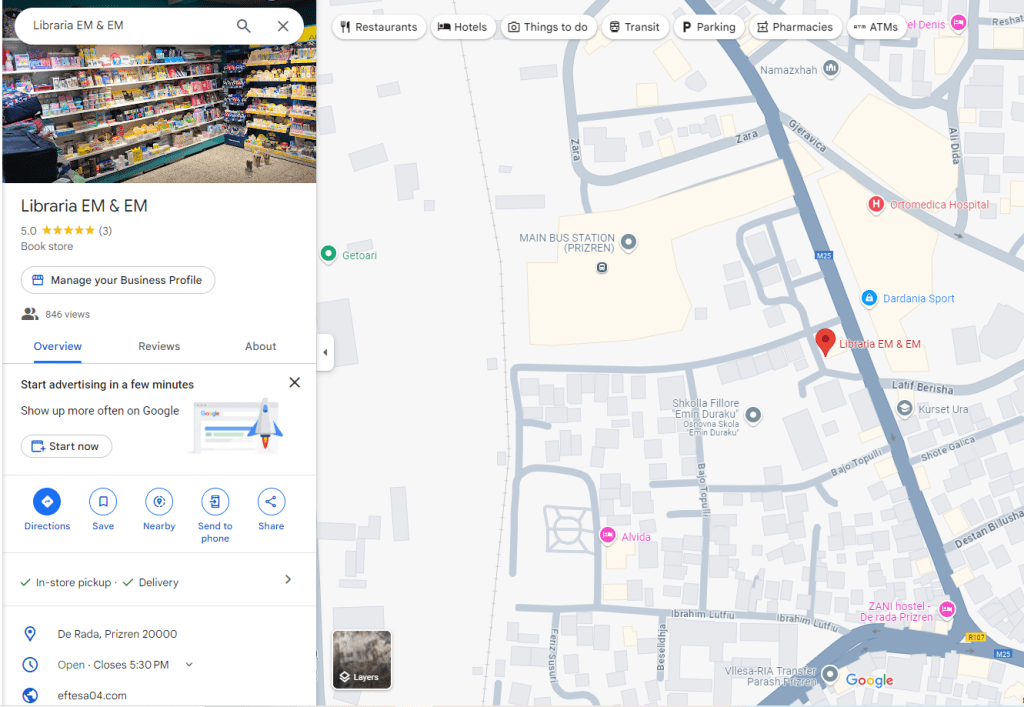Screen dimensions: 1024x707
Task: Expand In-store pickup and Delivery details
Action: coord(288,580)
